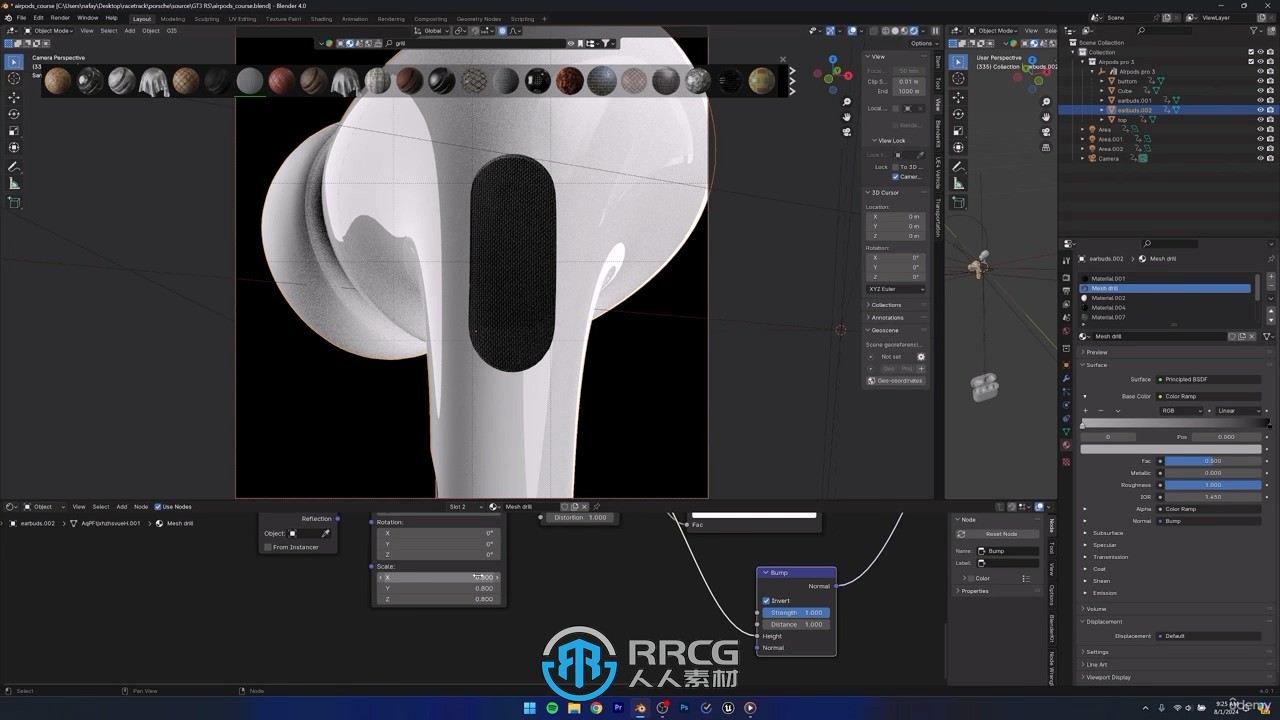Expand the Subsurface section
The image size is (1280, 720).
[x=1108, y=533]
